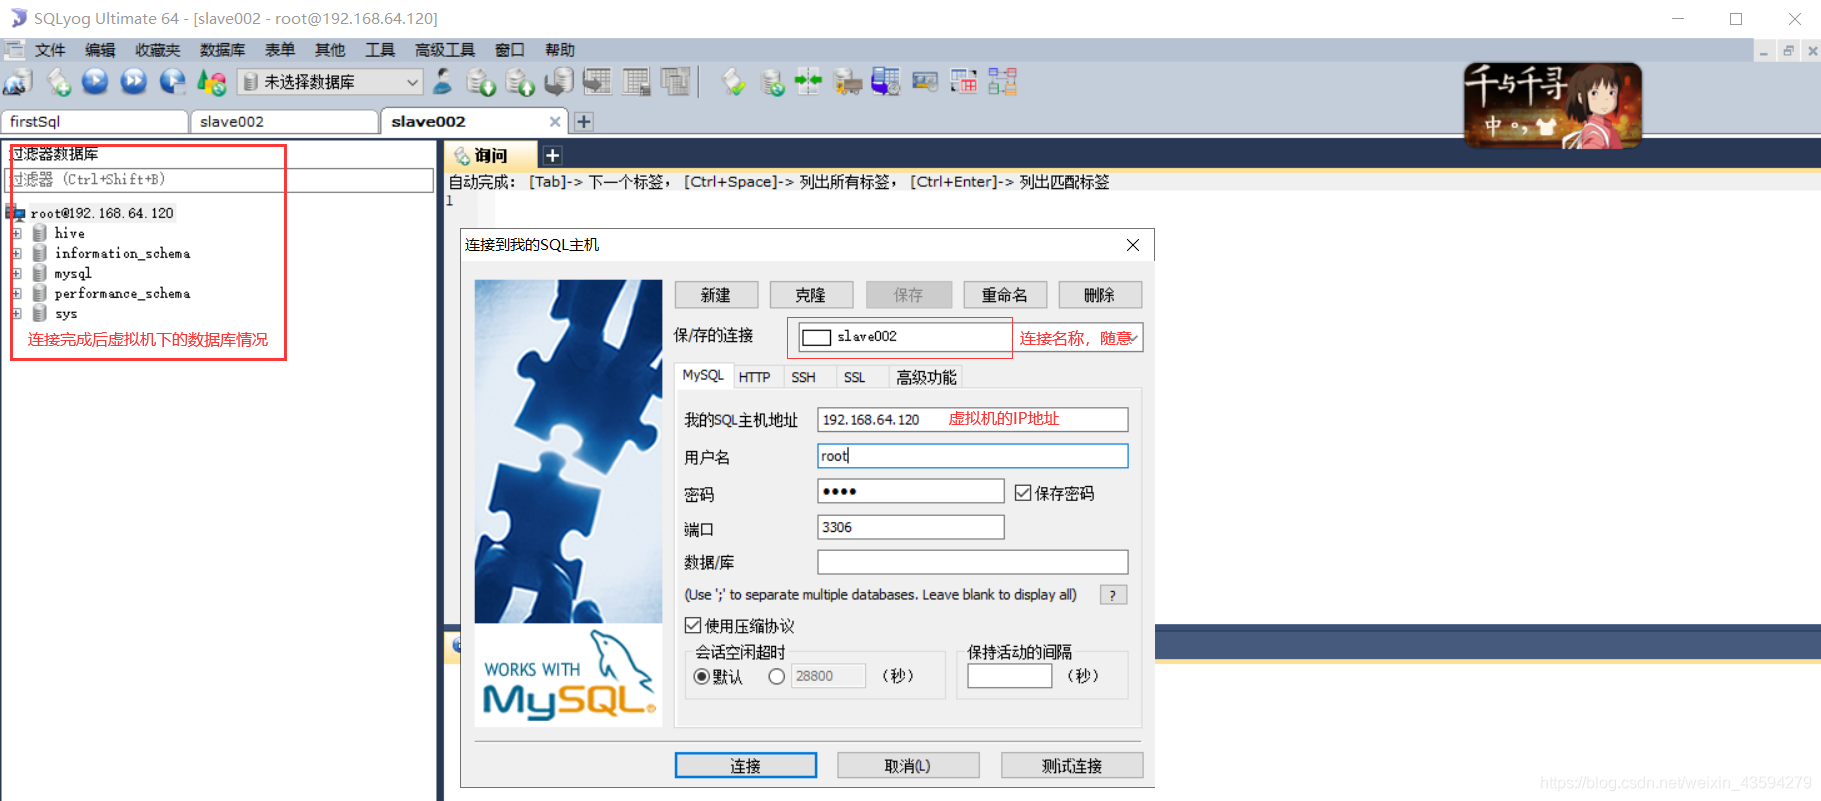Viewport: 1821px width, 801px height.
Task: Close the 连接到我的SQL主机 dialog with X
Action: [x=1133, y=245]
